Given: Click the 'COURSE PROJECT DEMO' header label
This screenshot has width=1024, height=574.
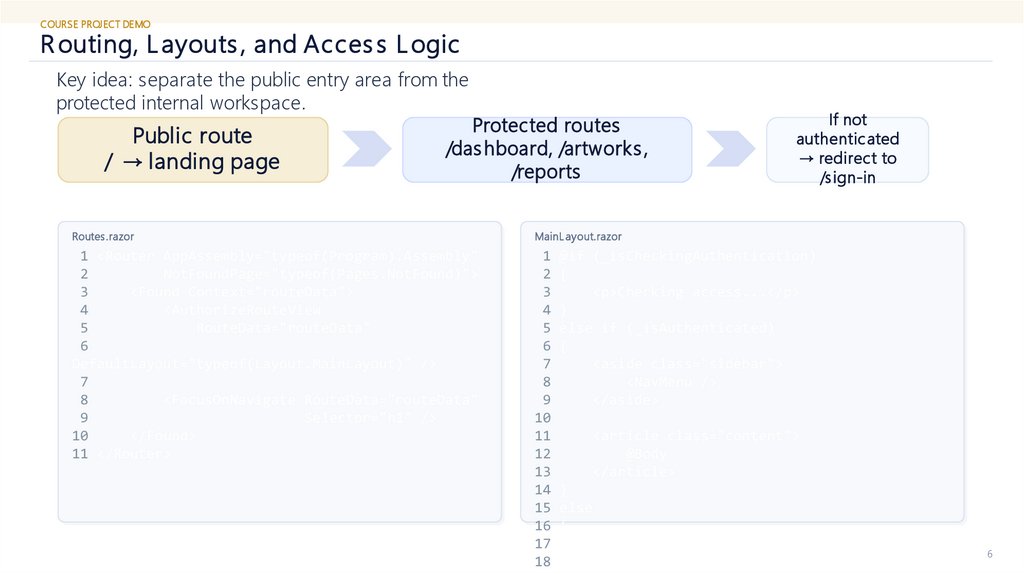Looking at the screenshot, I should click(96, 23).
